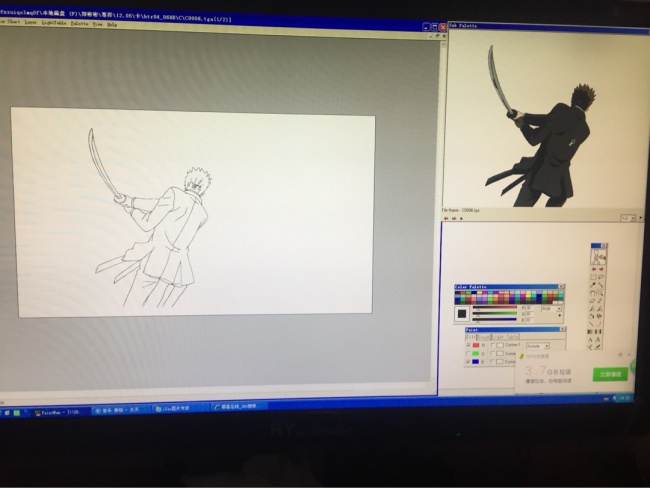Click the green 立即清理 button
This screenshot has width=650, height=488.
[610, 374]
